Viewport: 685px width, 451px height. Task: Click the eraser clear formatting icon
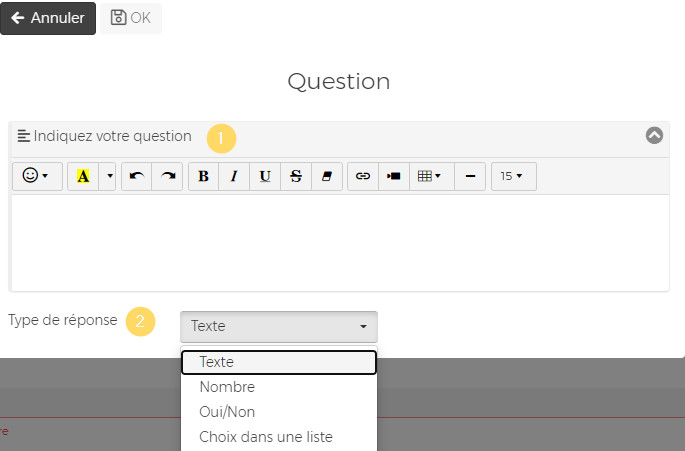pos(326,176)
